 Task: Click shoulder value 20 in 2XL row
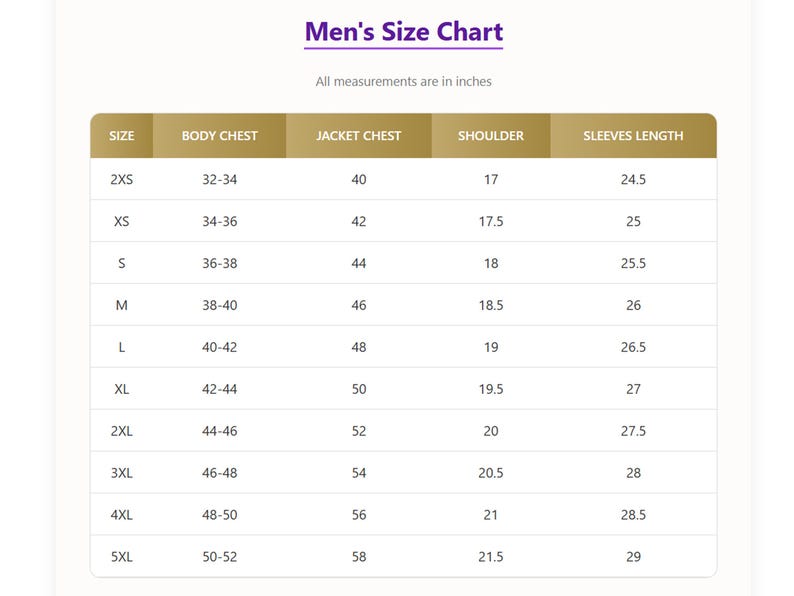491,431
